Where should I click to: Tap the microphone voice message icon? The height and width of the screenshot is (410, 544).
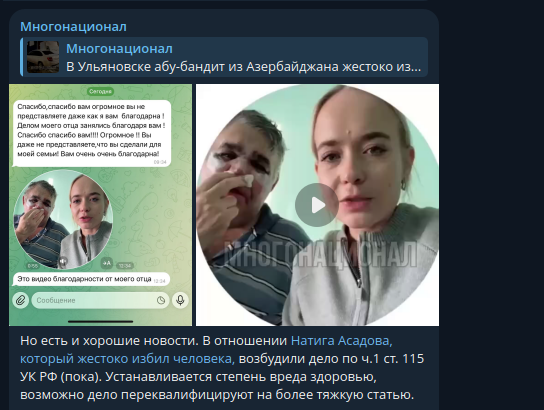[180, 300]
